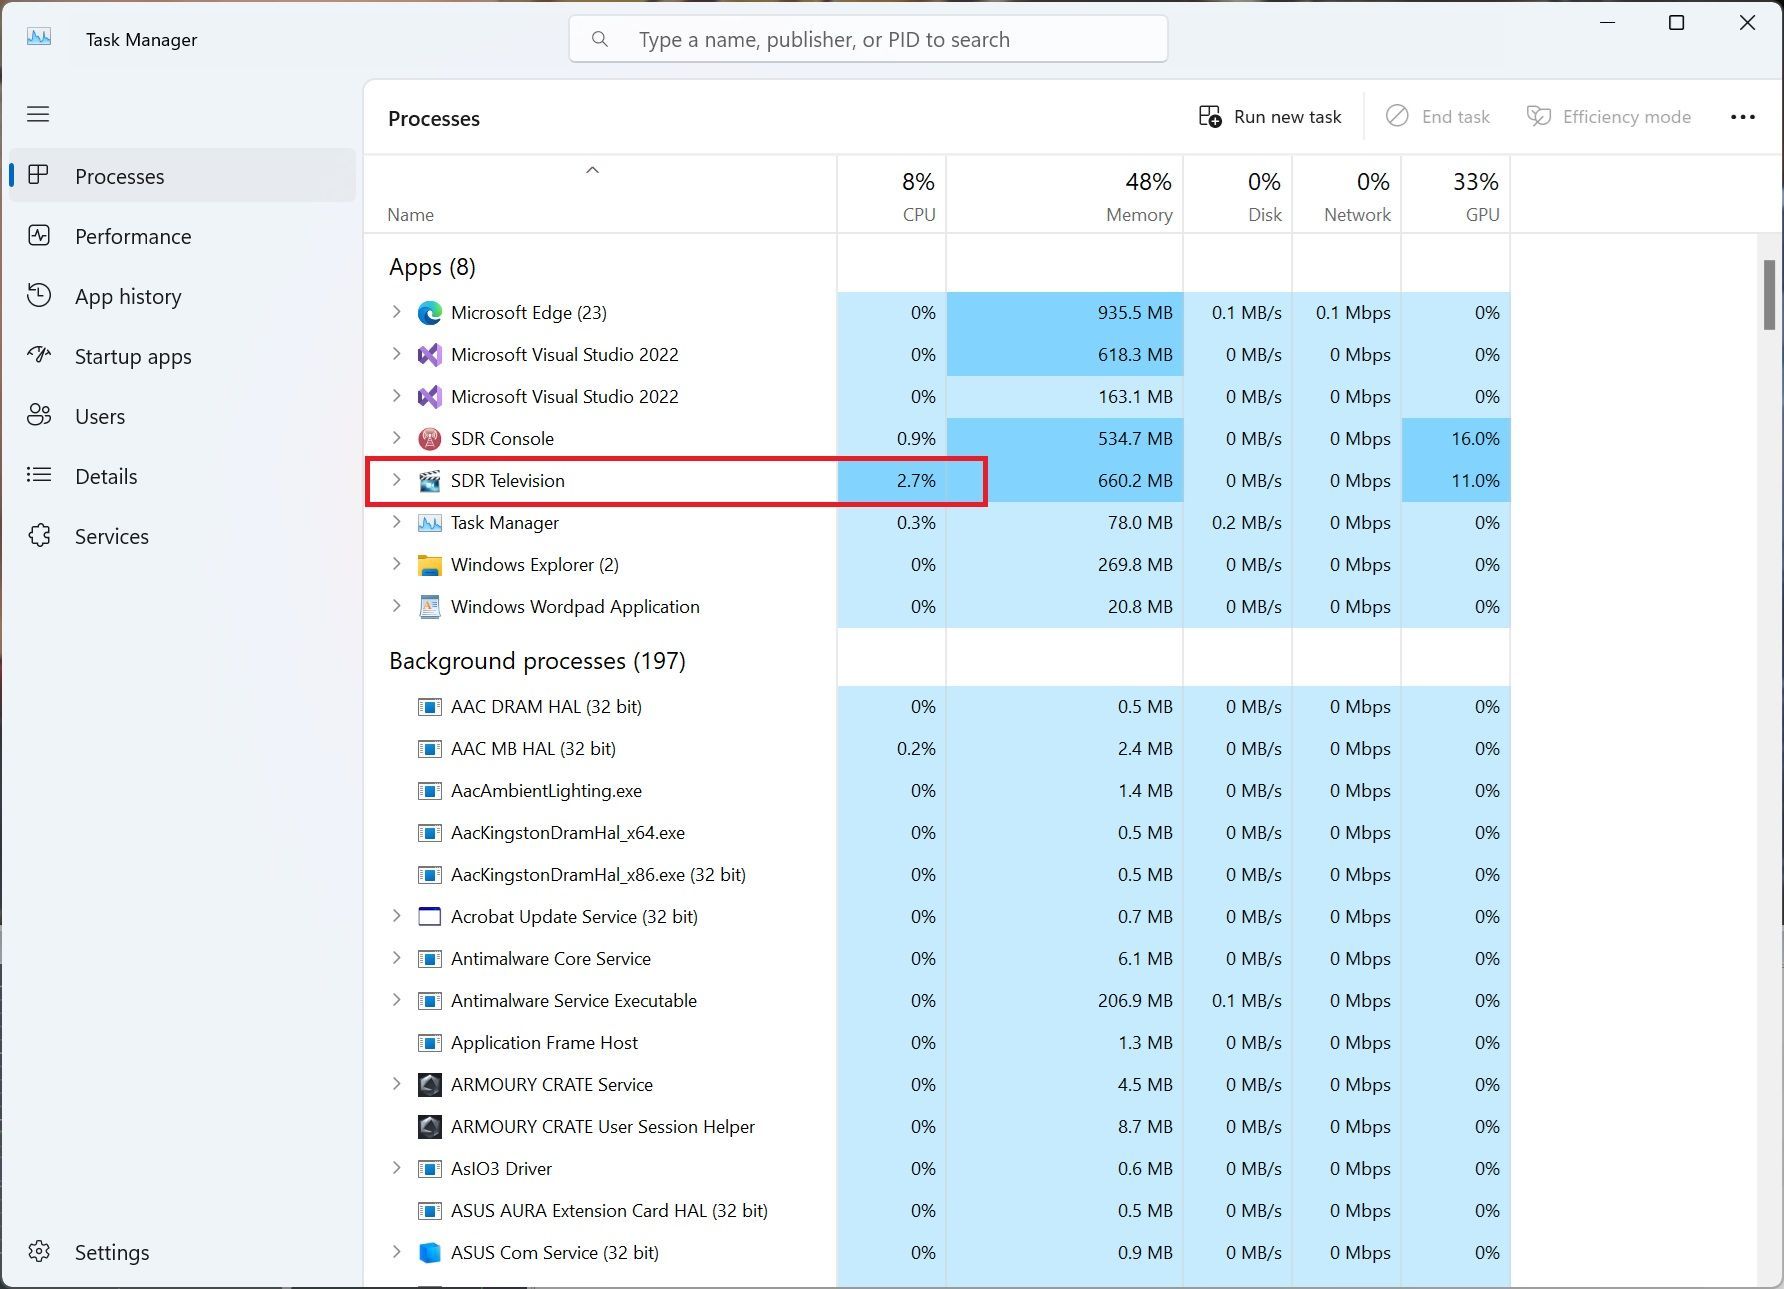Click the ASUS Com Service icon
This screenshot has height=1289, width=1784.
pos(429,1253)
